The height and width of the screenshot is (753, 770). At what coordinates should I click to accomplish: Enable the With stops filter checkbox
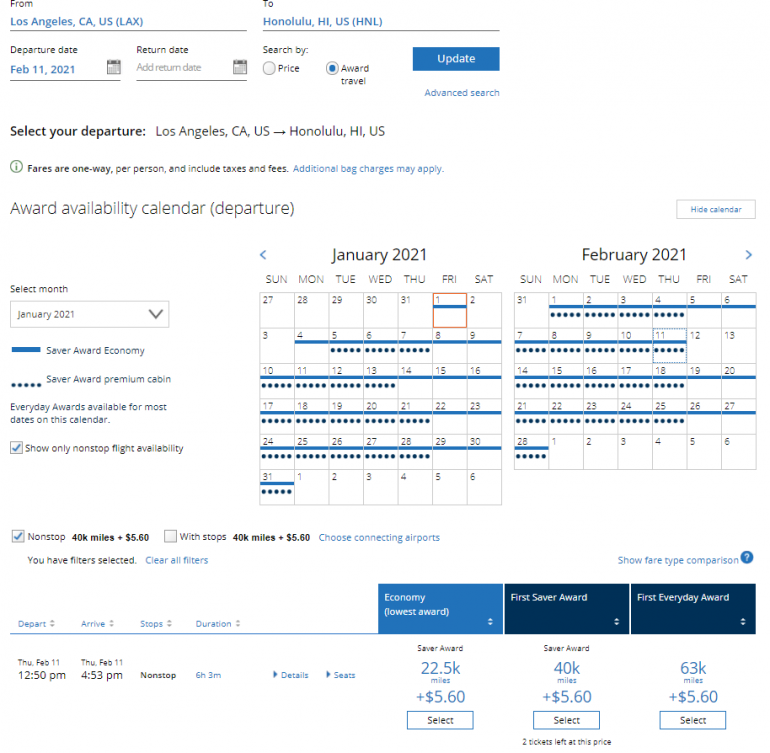pyautogui.click(x=171, y=537)
